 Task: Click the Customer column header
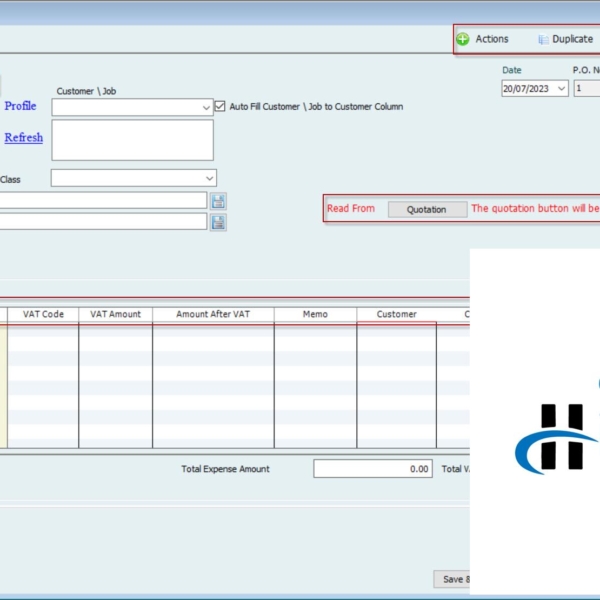click(x=396, y=315)
